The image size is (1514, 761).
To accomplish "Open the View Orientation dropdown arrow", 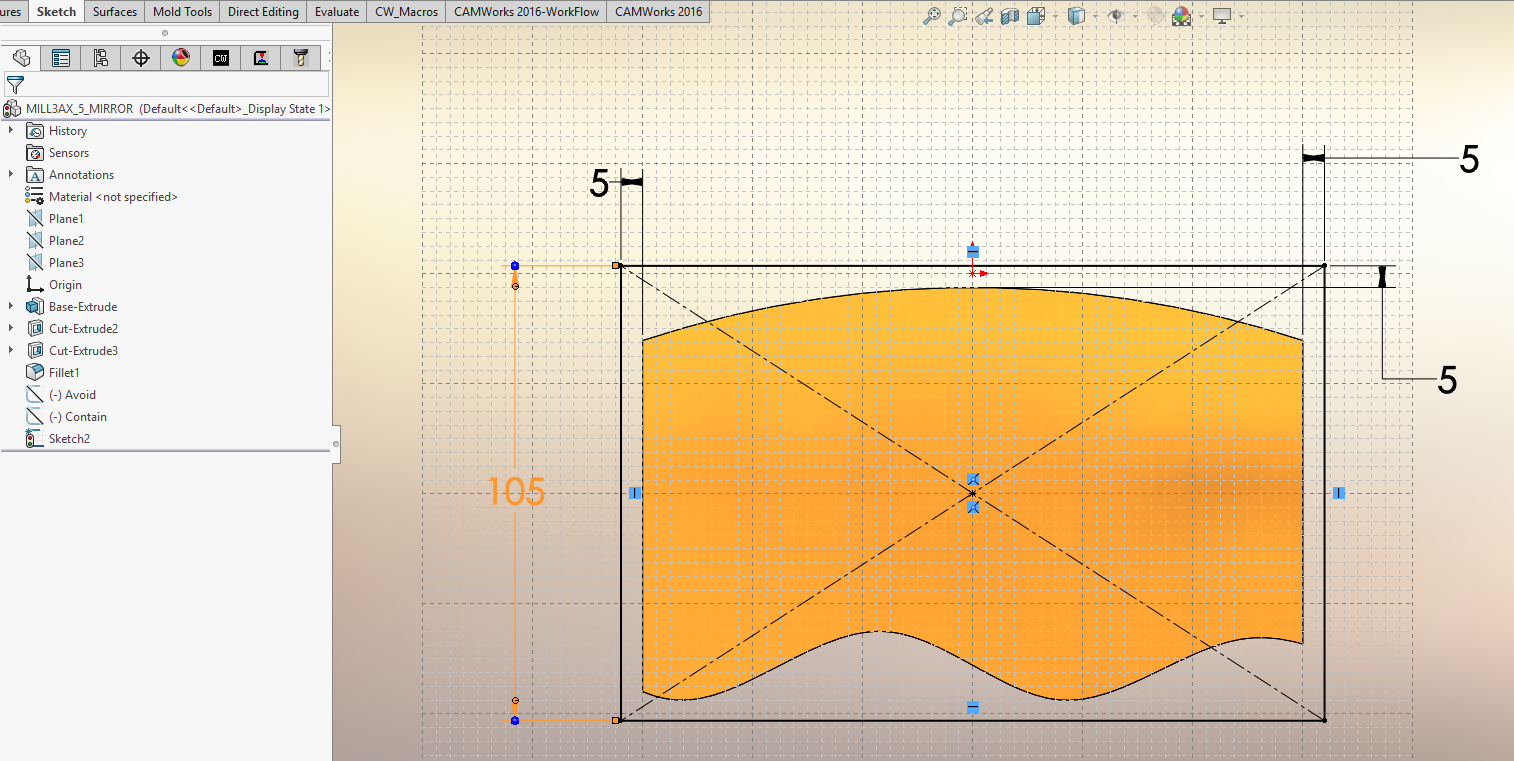I will (1056, 17).
